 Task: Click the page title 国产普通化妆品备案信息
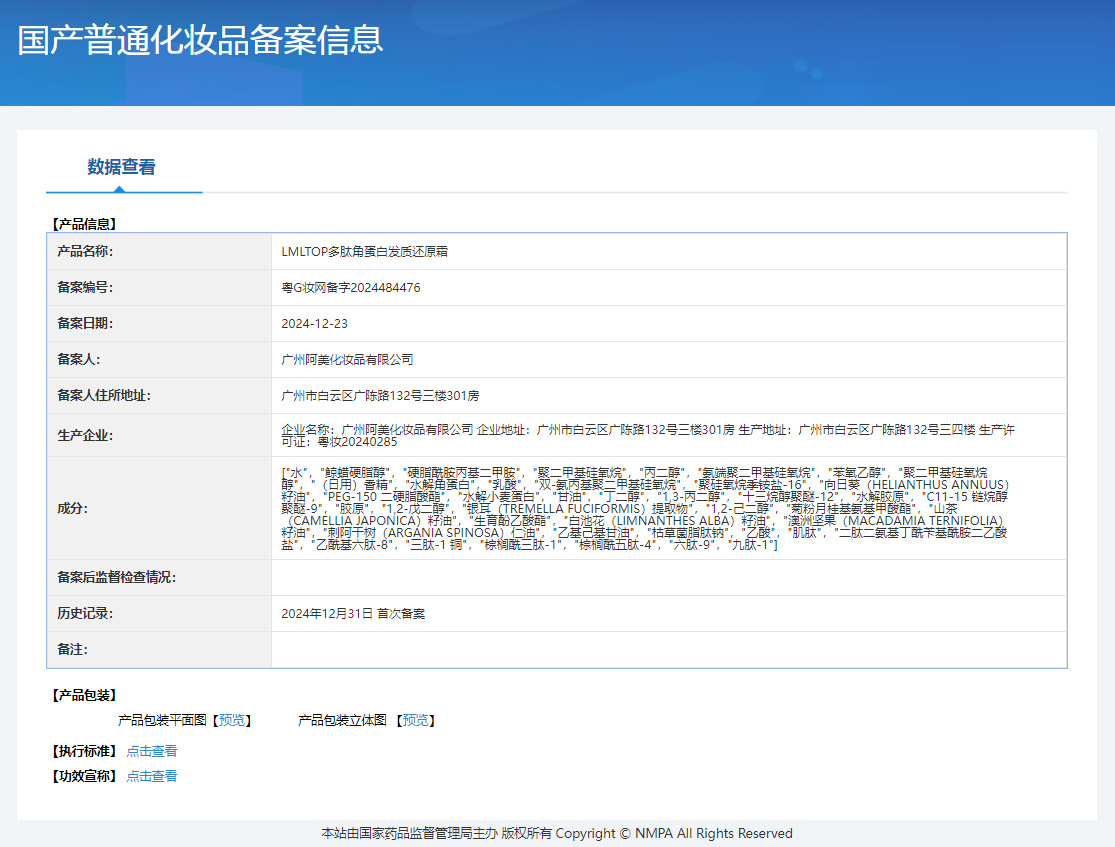tap(200, 40)
